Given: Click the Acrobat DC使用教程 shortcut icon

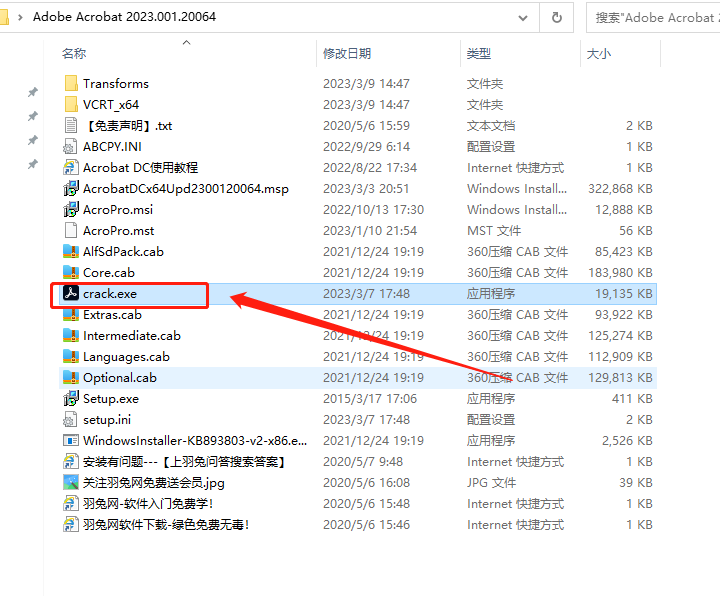Looking at the screenshot, I should coord(70,168).
